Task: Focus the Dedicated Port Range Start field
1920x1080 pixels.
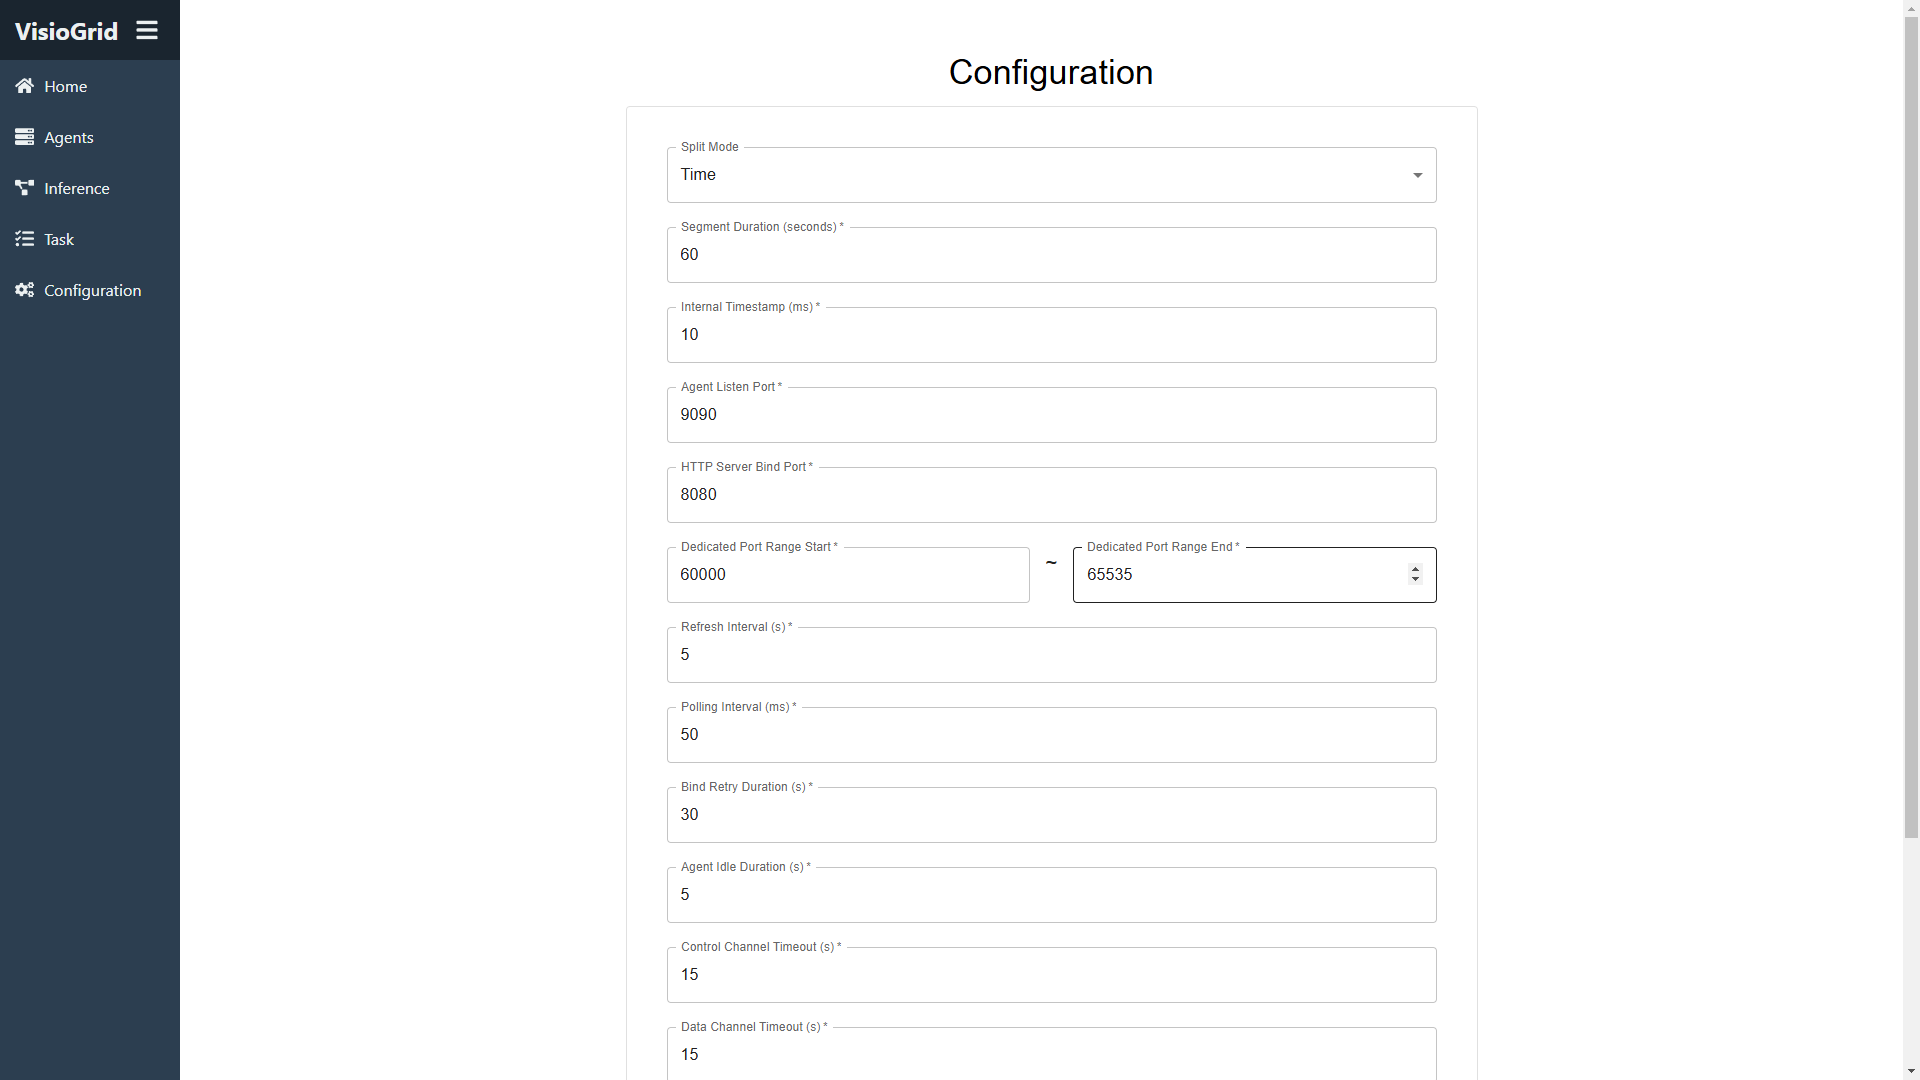Action: coord(848,575)
